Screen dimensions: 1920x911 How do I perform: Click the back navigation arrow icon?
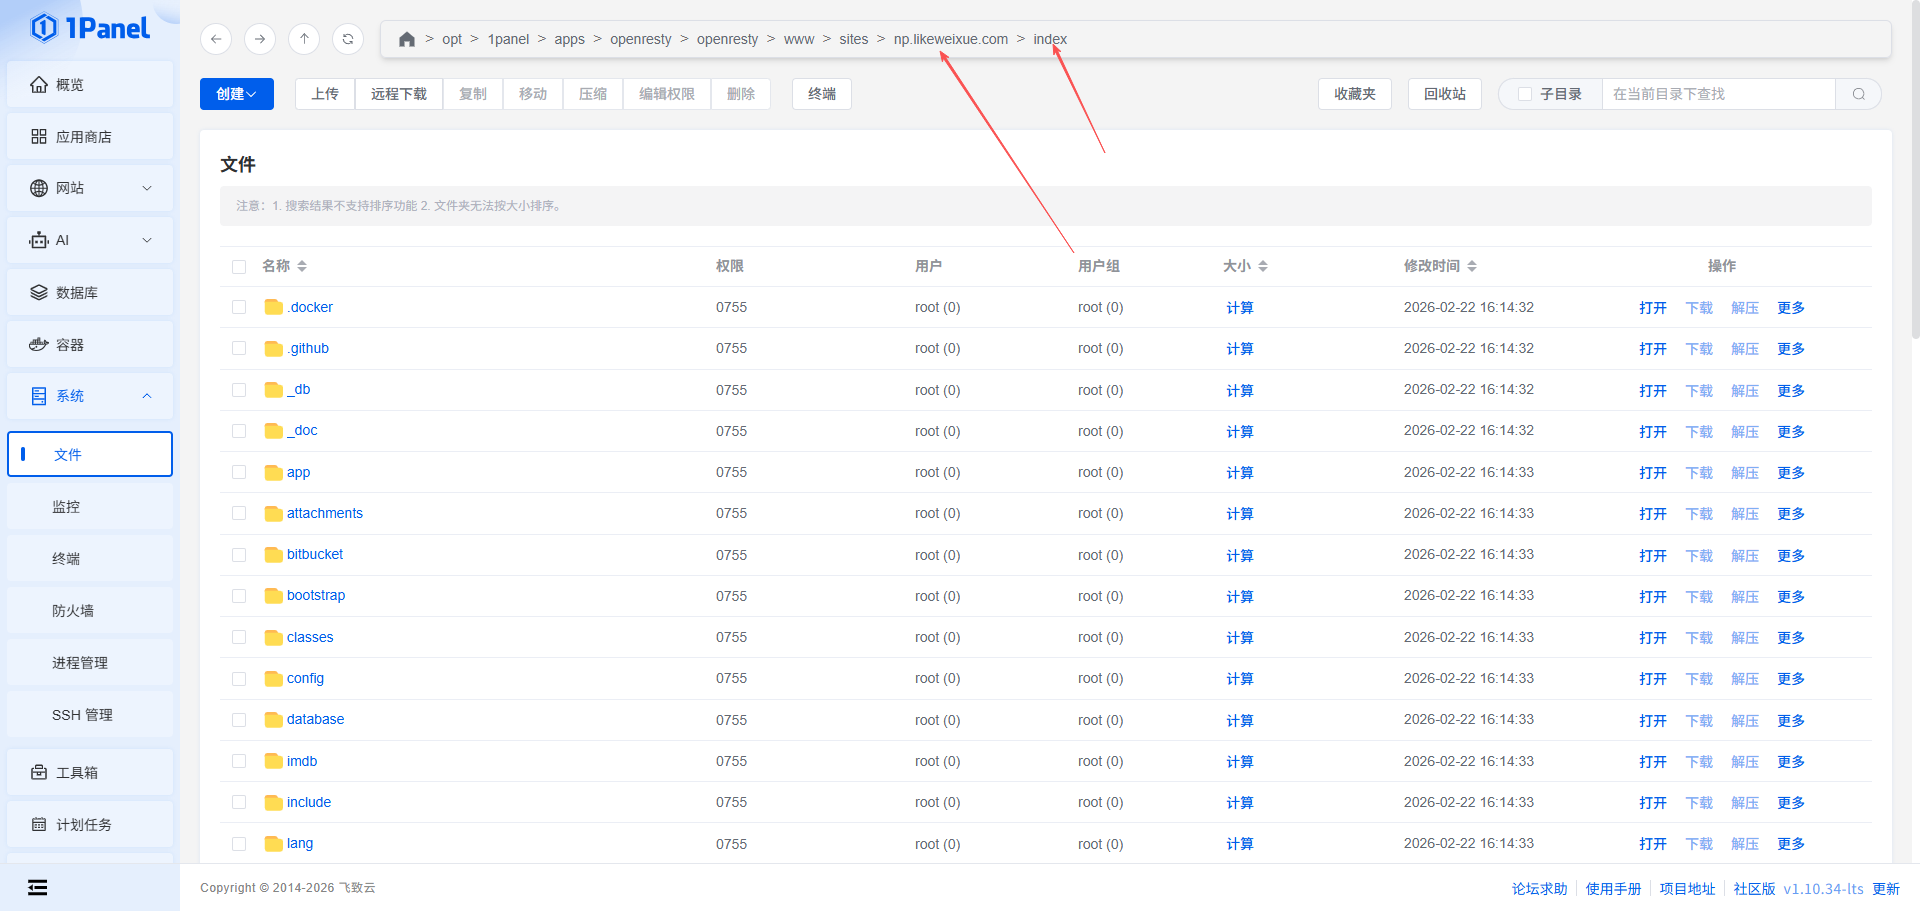(x=216, y=39)
